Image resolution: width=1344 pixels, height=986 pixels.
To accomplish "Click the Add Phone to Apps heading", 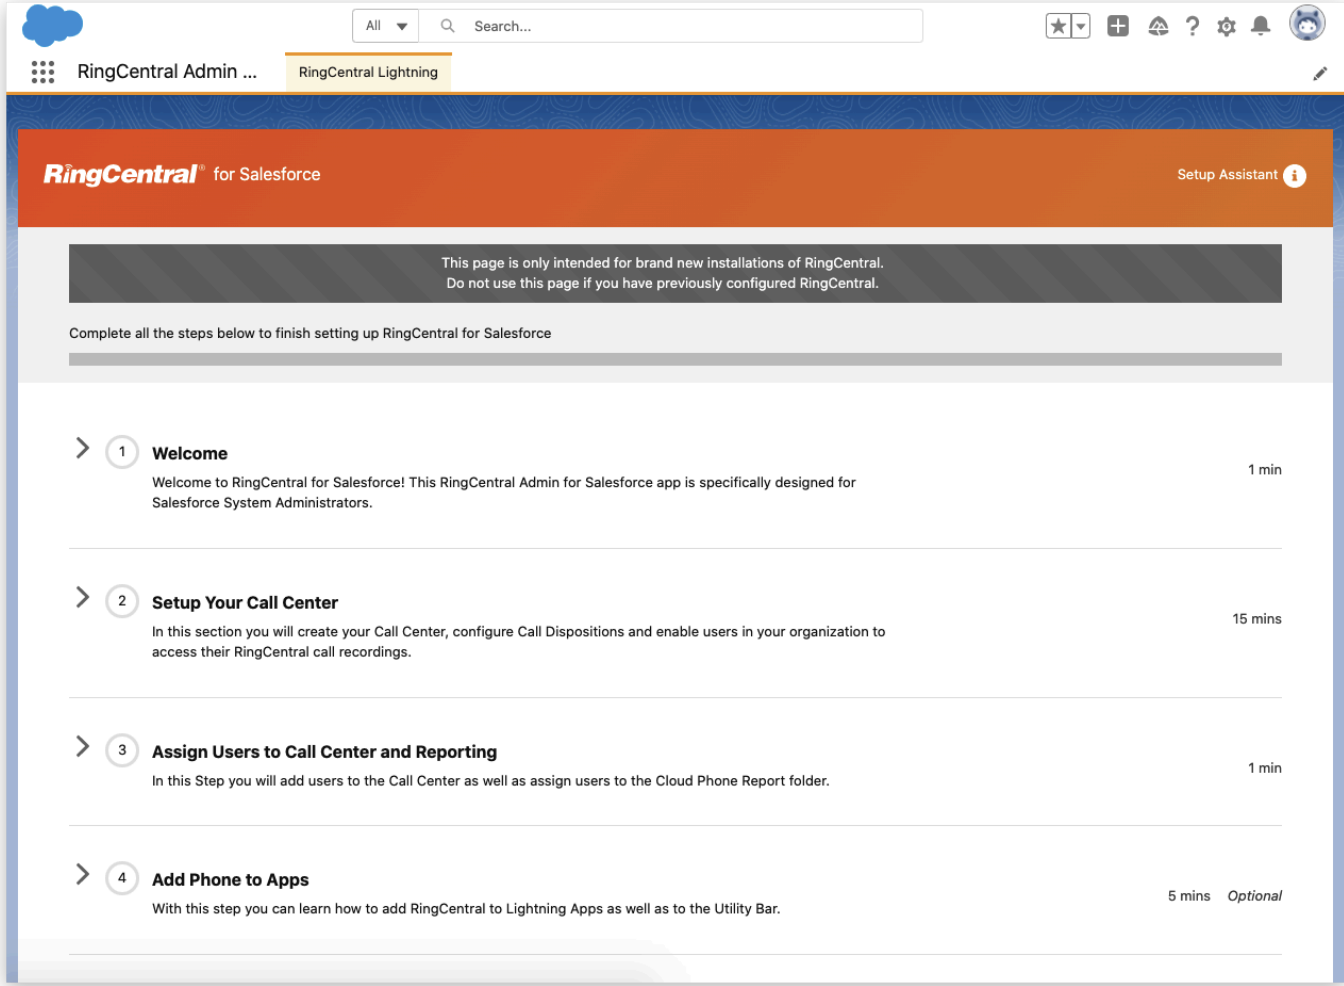I will coord(230,880).
